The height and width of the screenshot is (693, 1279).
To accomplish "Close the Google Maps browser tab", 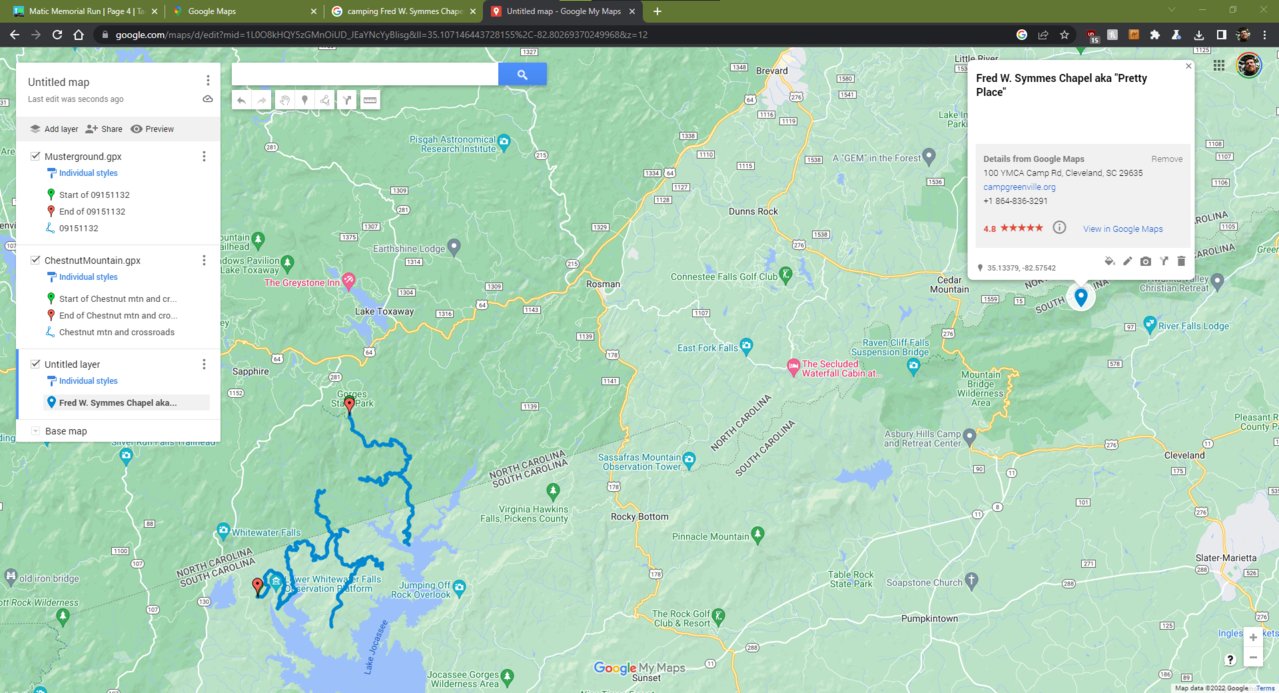I will click(x=312, y=11).
